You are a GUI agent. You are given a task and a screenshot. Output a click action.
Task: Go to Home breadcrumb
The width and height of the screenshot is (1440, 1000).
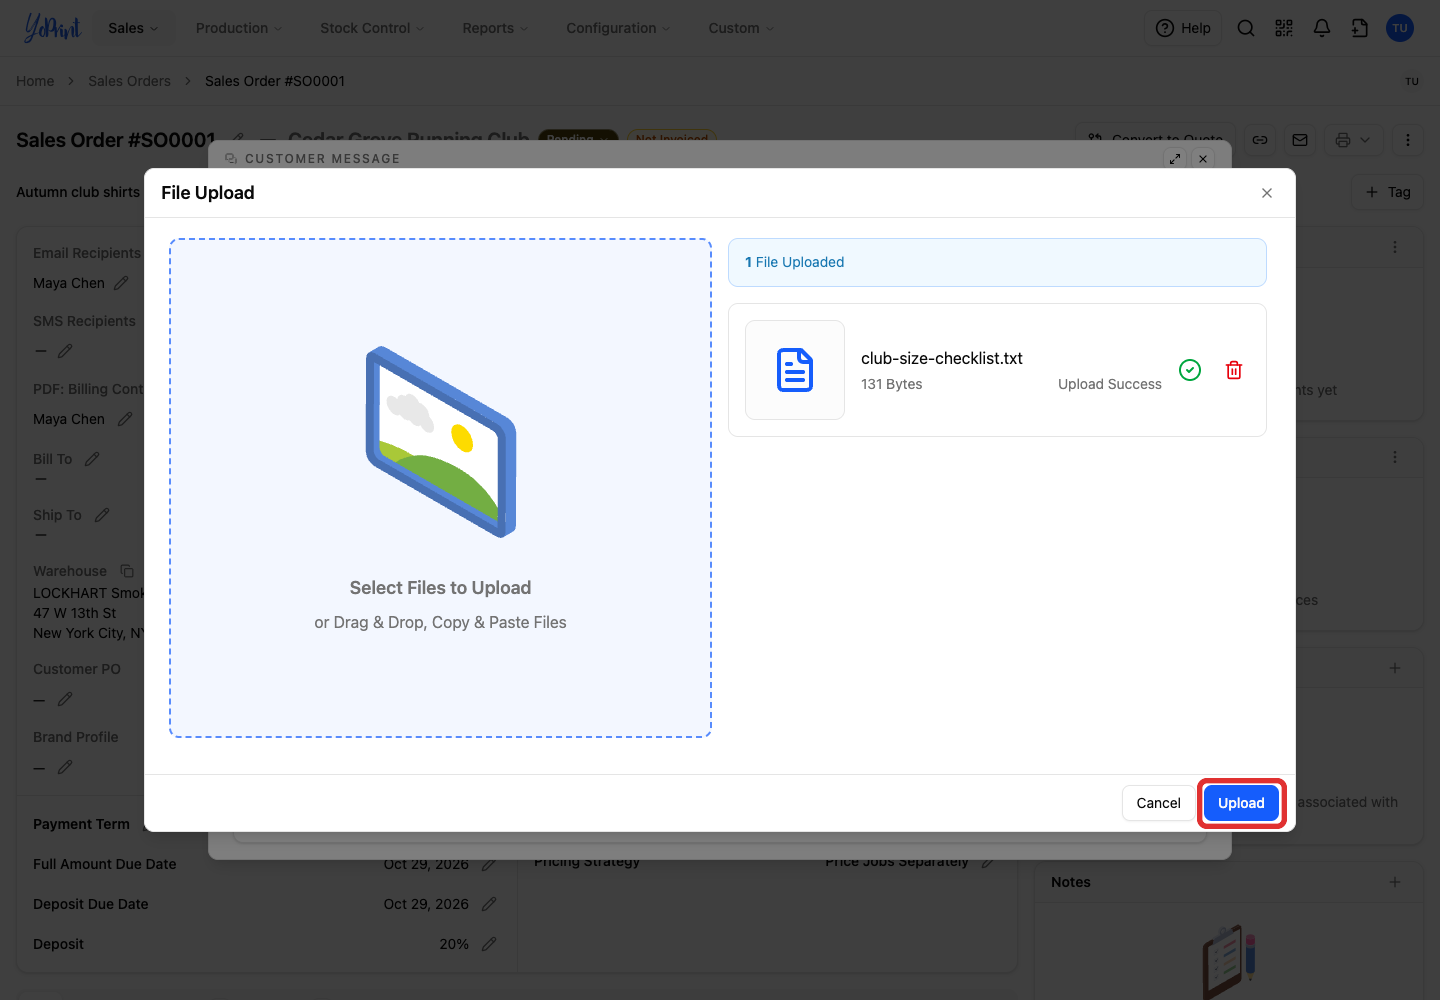(35, 81)
